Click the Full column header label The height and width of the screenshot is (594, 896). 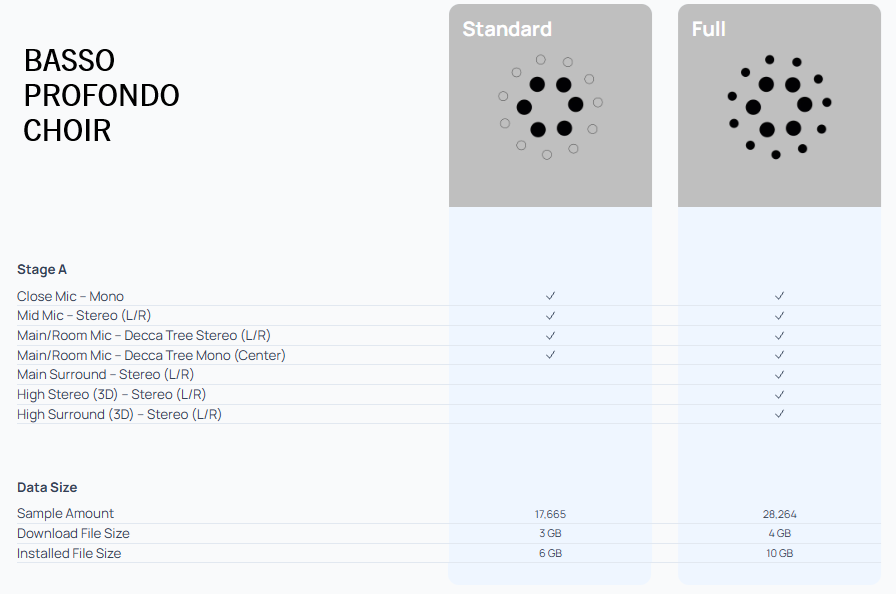[709, 29]
